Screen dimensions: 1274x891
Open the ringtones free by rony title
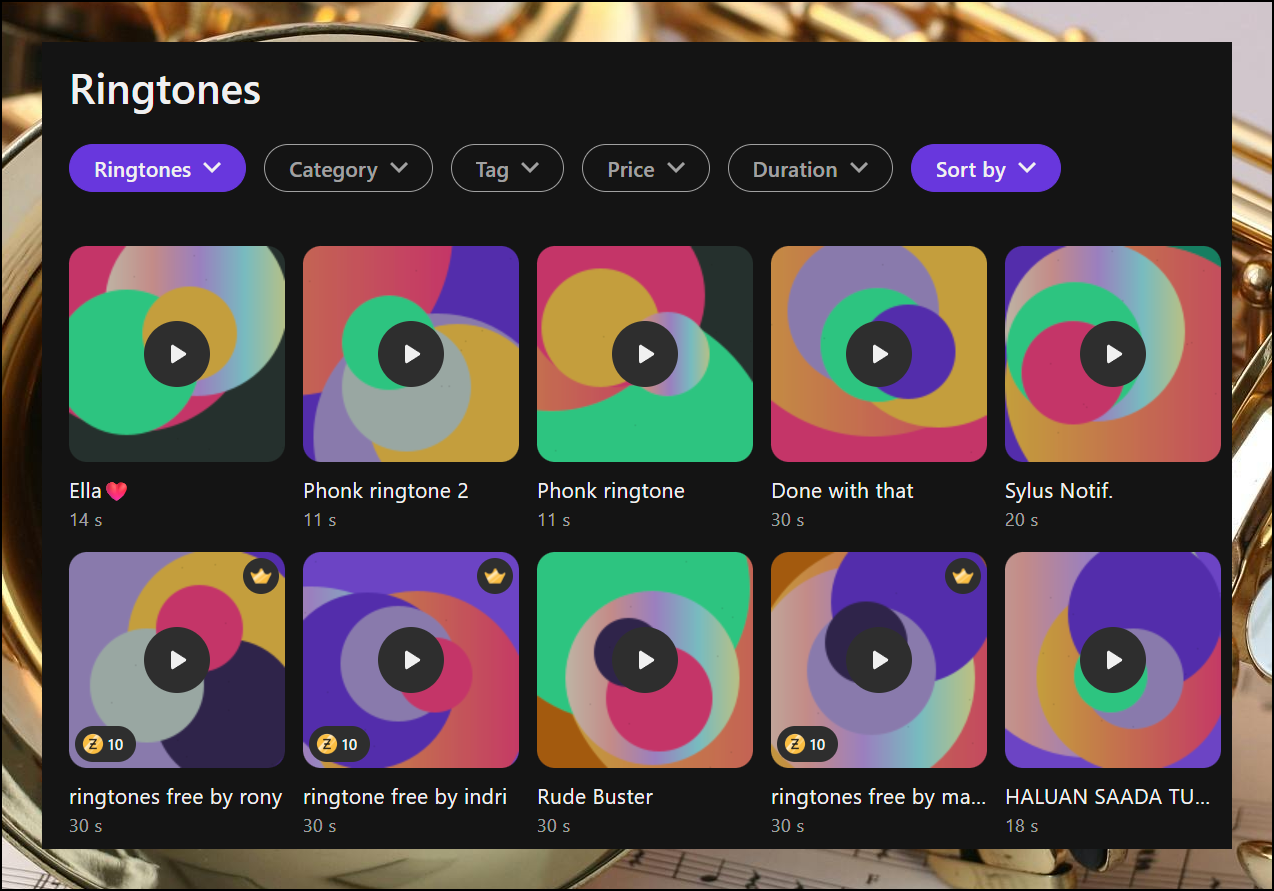point(176,797)
